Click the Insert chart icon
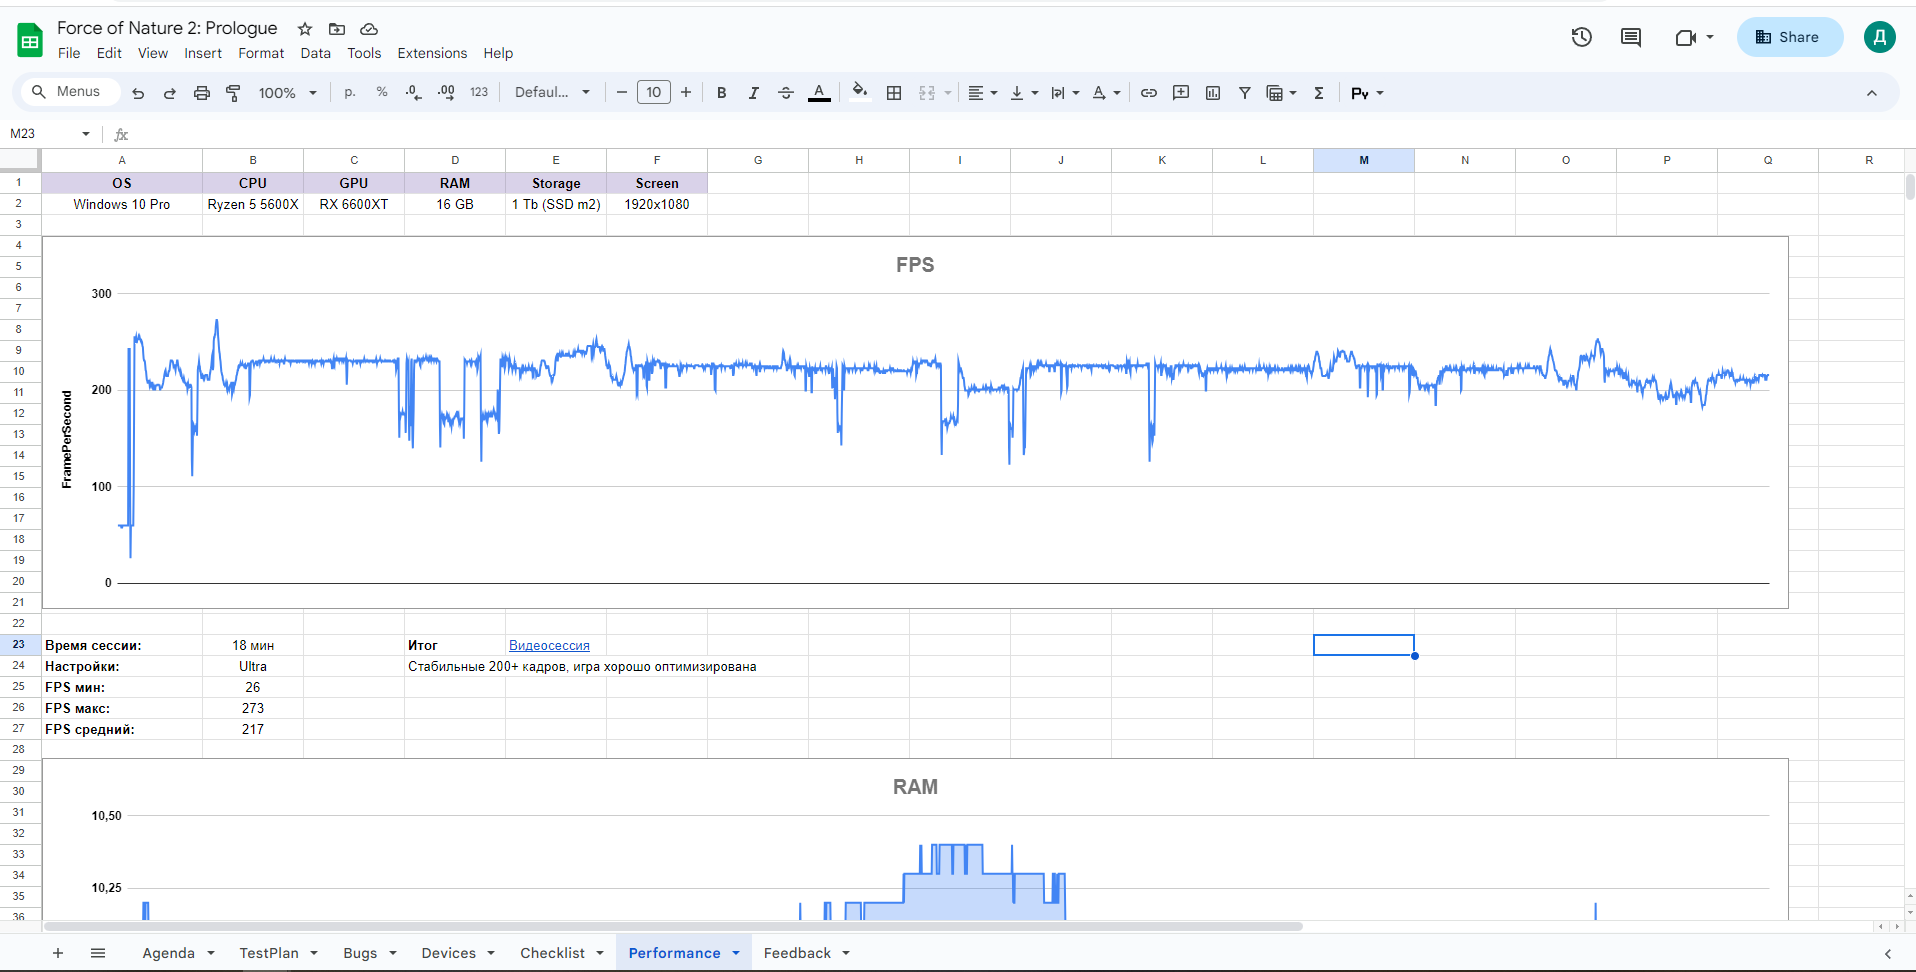1916x972 pixels. 1213,93
